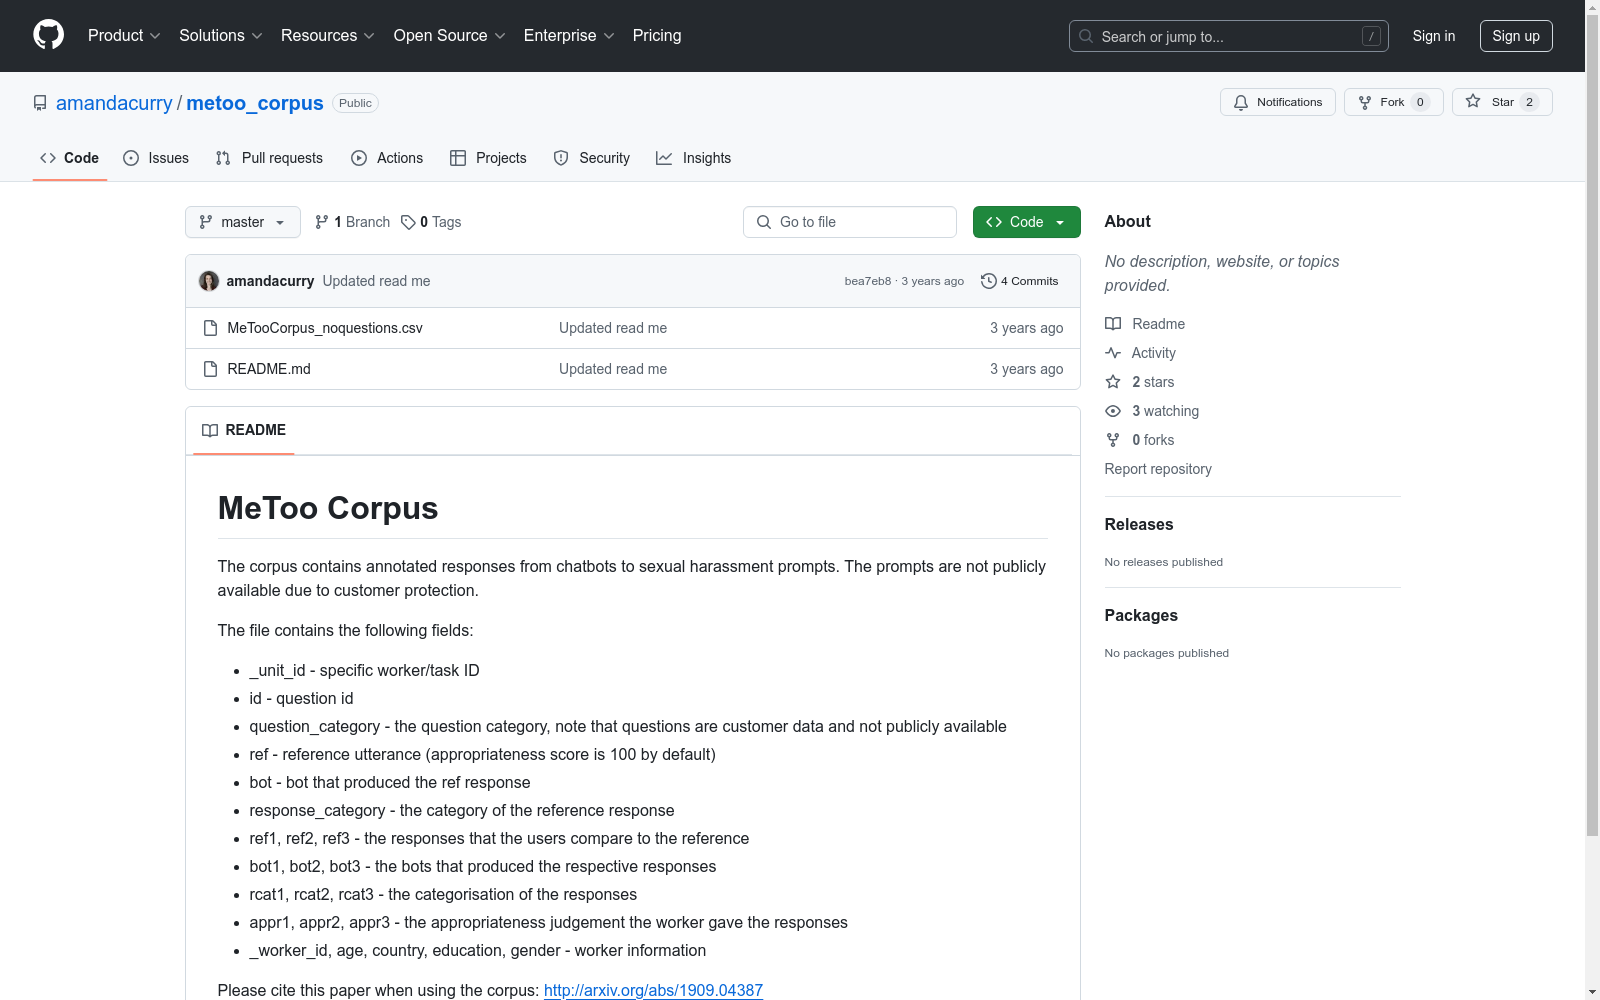
Task: Open the amandacurry commit author link
Action: click(270, 281)
